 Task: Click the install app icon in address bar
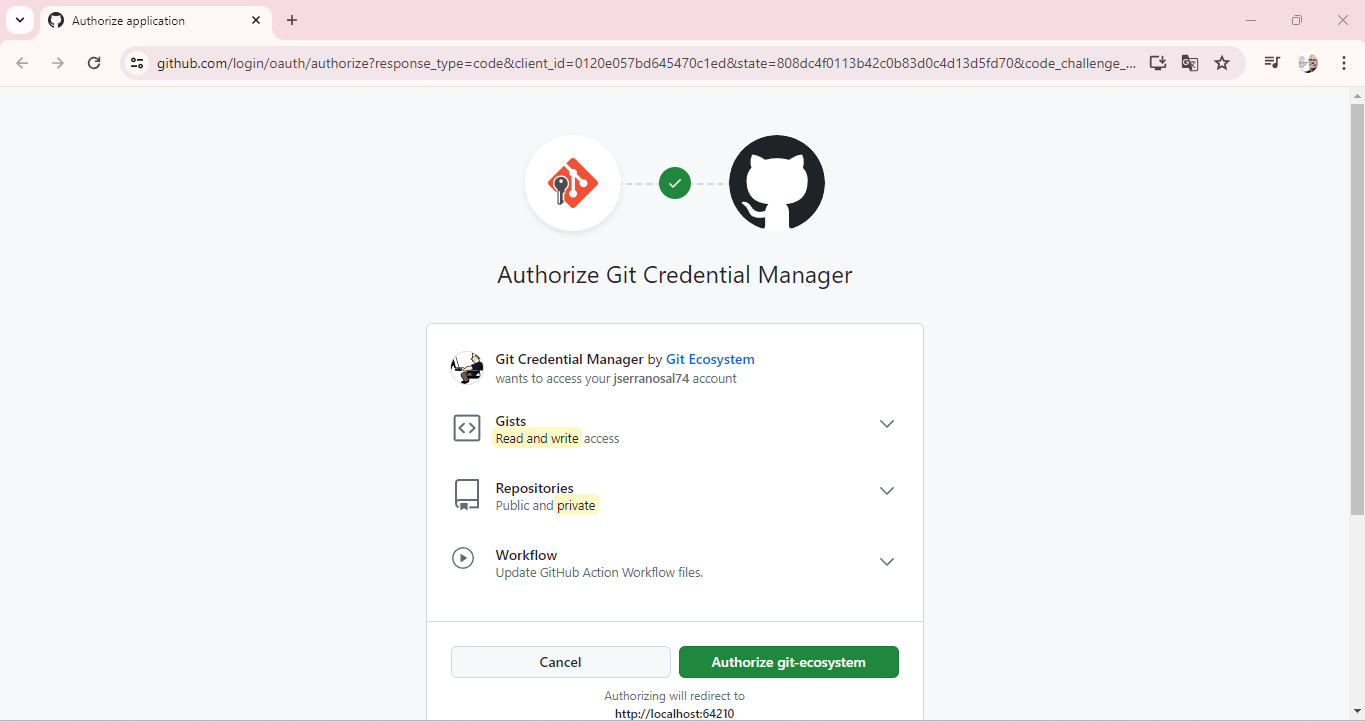pos(1157,63)
